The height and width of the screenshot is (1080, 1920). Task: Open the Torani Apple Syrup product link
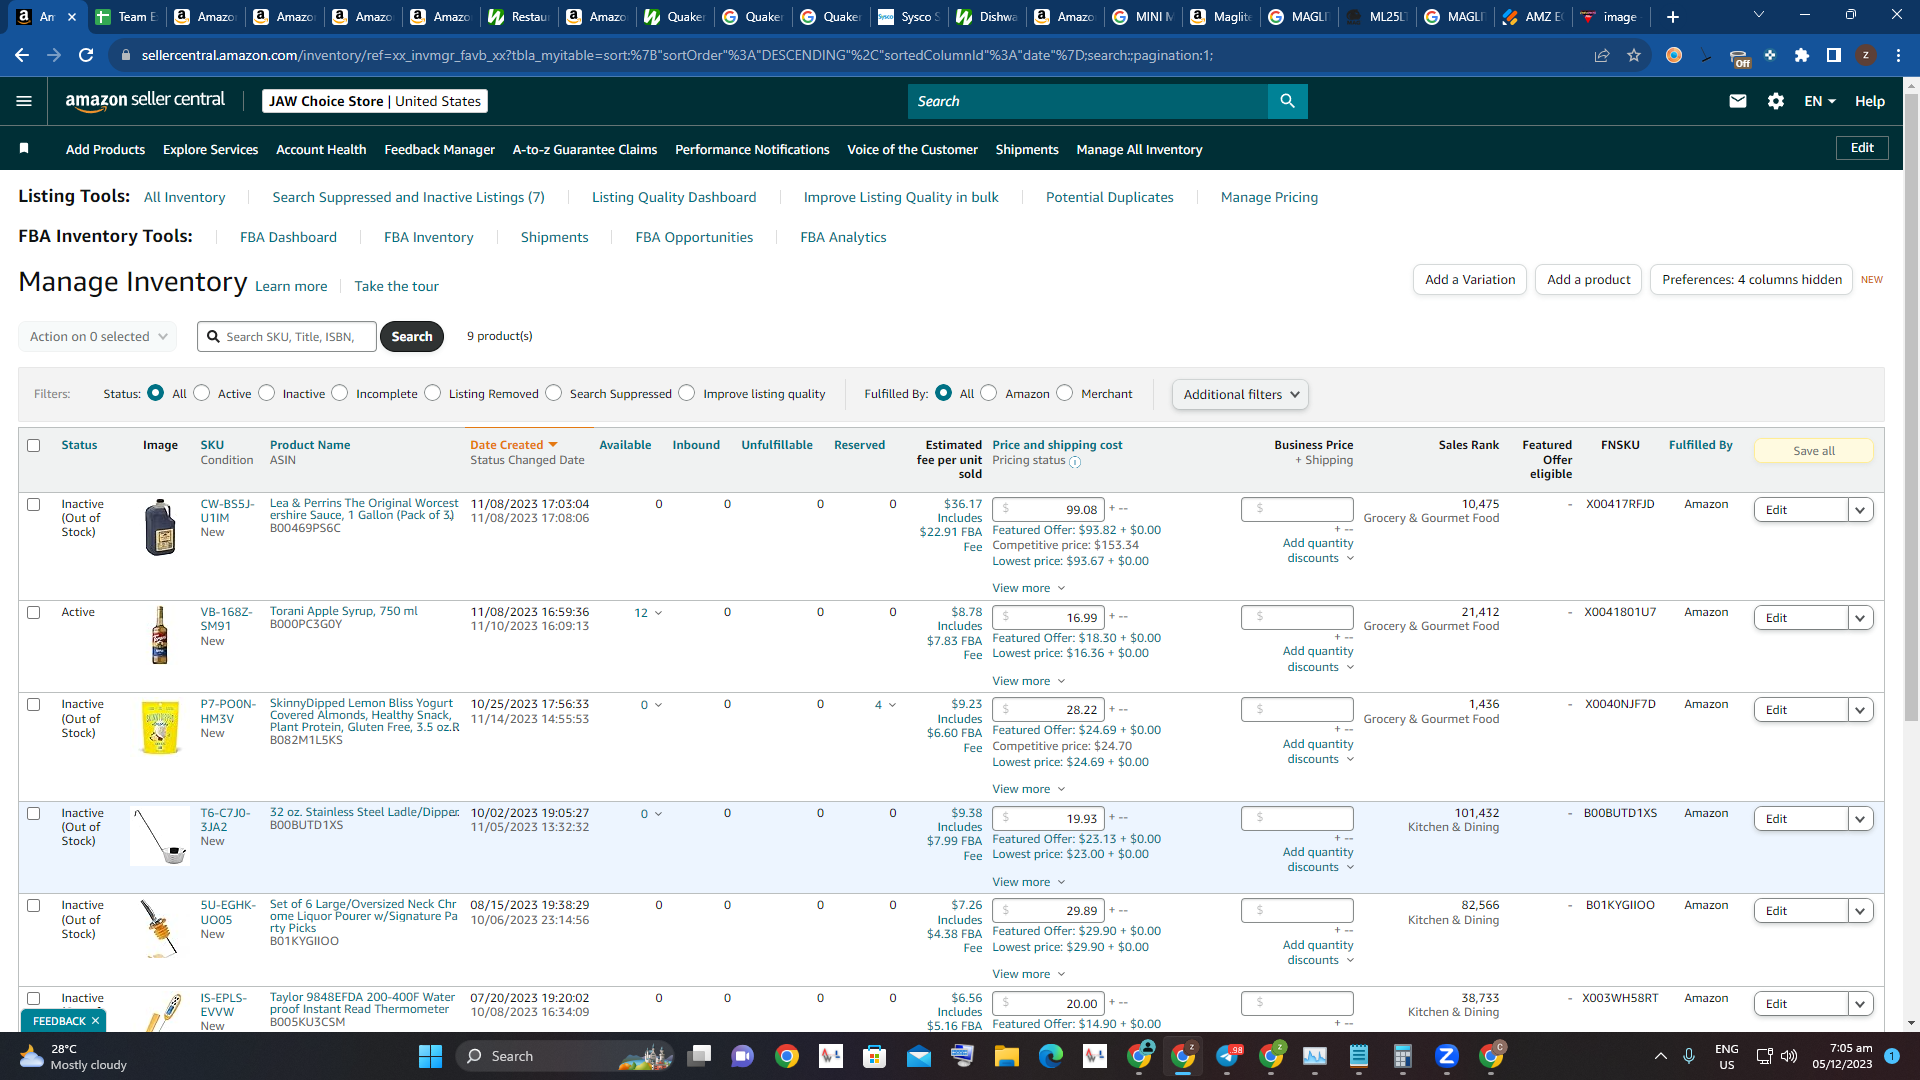click(x=343, y=611)
